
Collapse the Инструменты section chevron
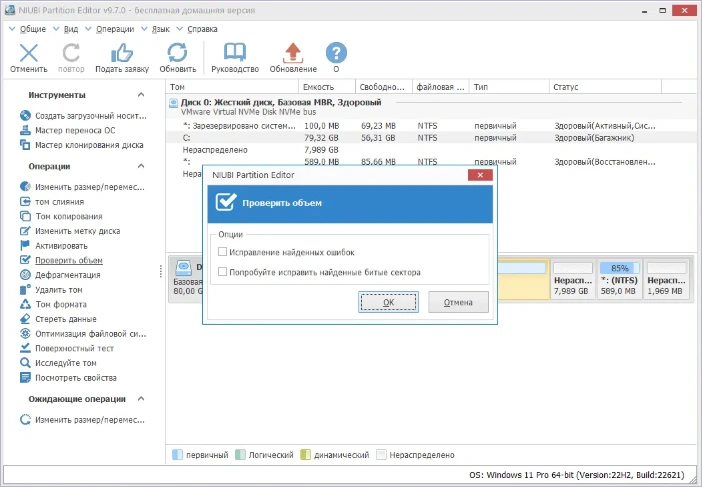(141, 95)
